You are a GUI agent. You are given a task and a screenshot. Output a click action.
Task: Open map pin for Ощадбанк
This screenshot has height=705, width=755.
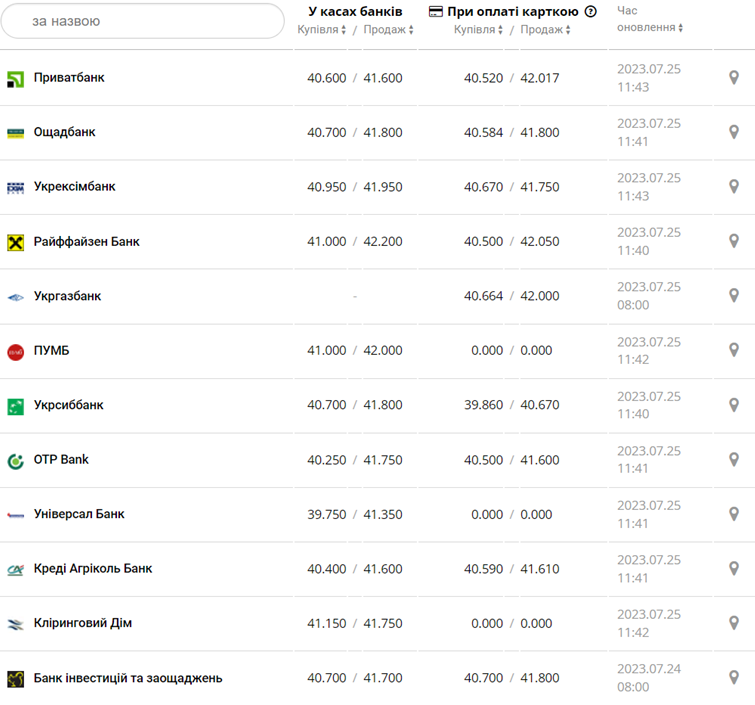(x=733, y=132)
